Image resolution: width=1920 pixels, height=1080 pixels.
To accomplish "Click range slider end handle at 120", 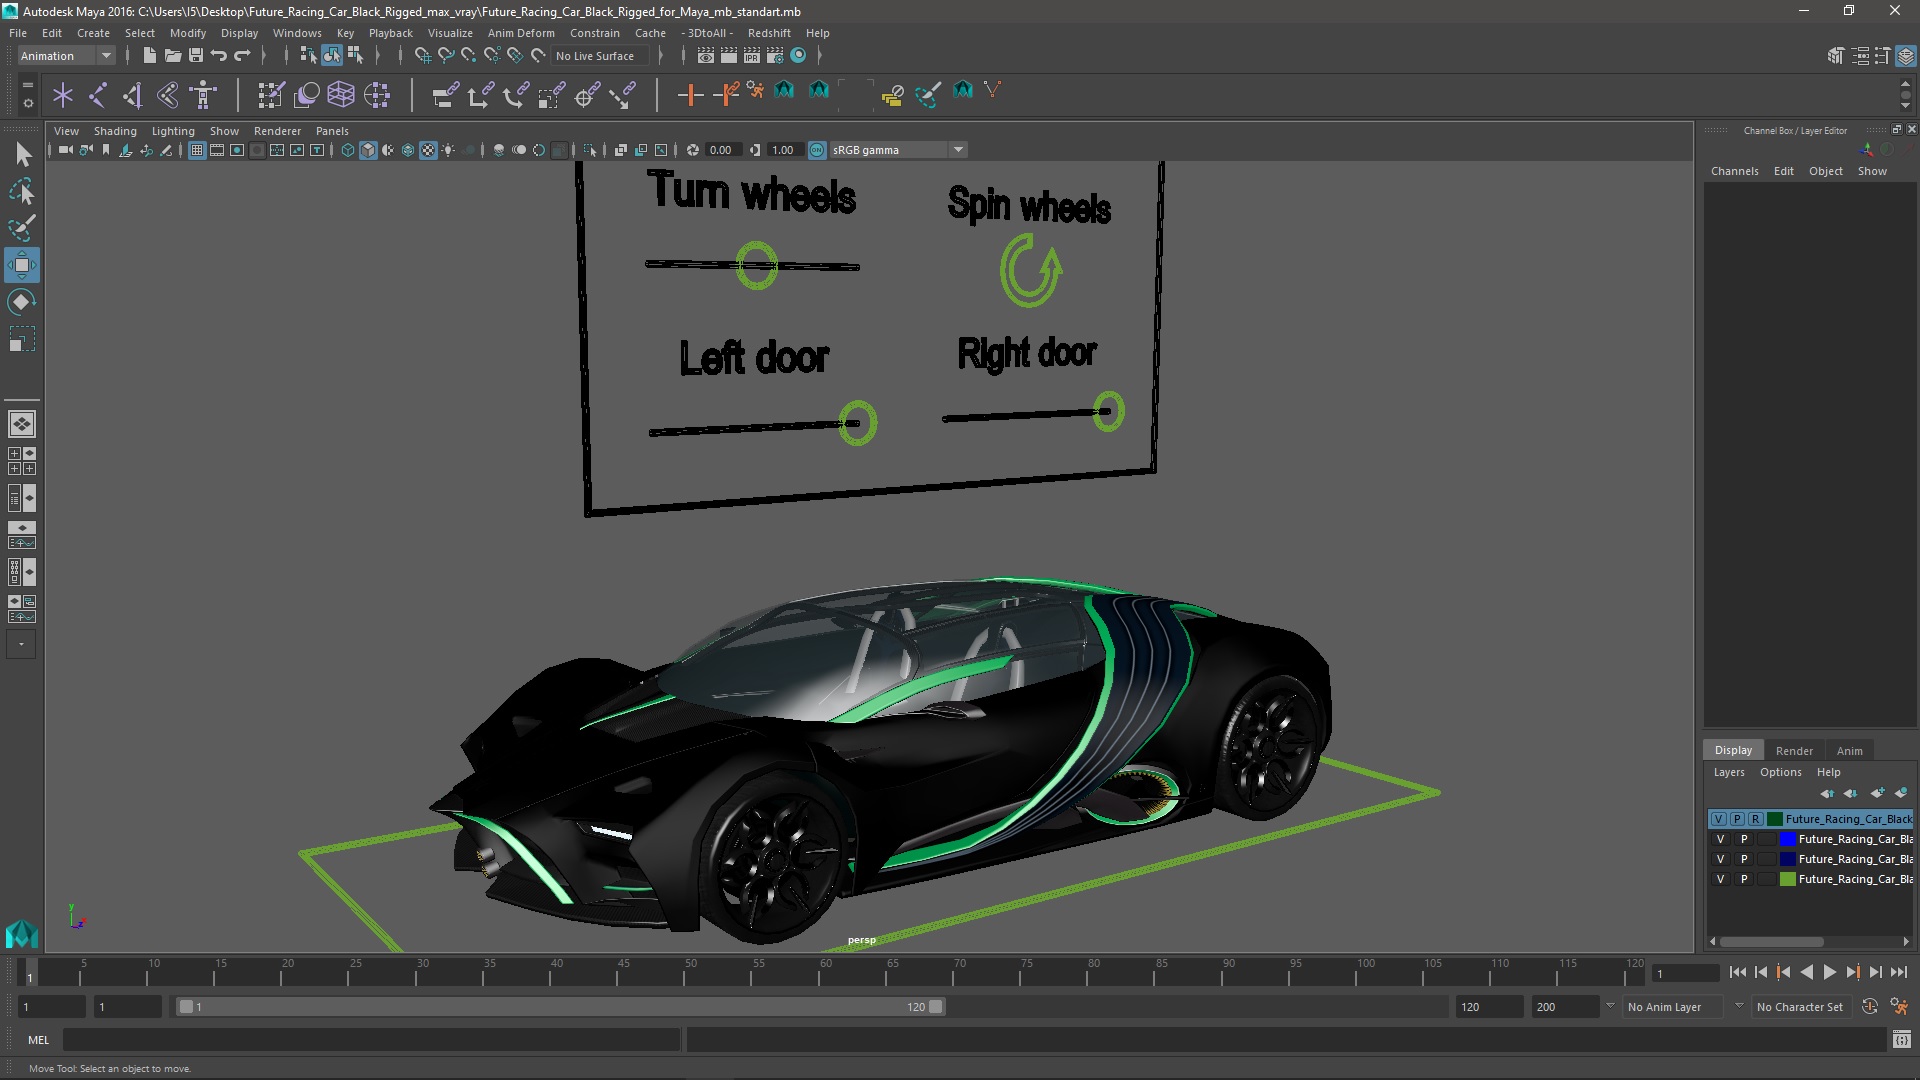I will coord(936,1007).
